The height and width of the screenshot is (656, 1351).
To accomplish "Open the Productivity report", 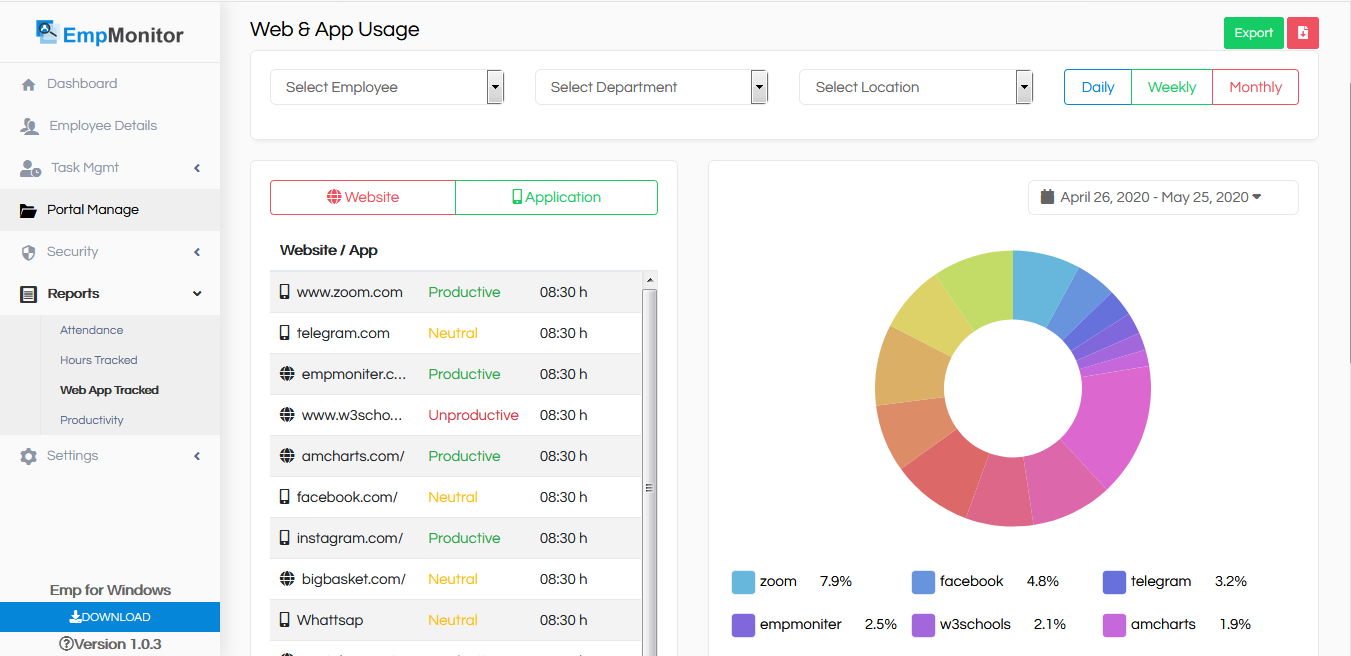I will (92, 420).
